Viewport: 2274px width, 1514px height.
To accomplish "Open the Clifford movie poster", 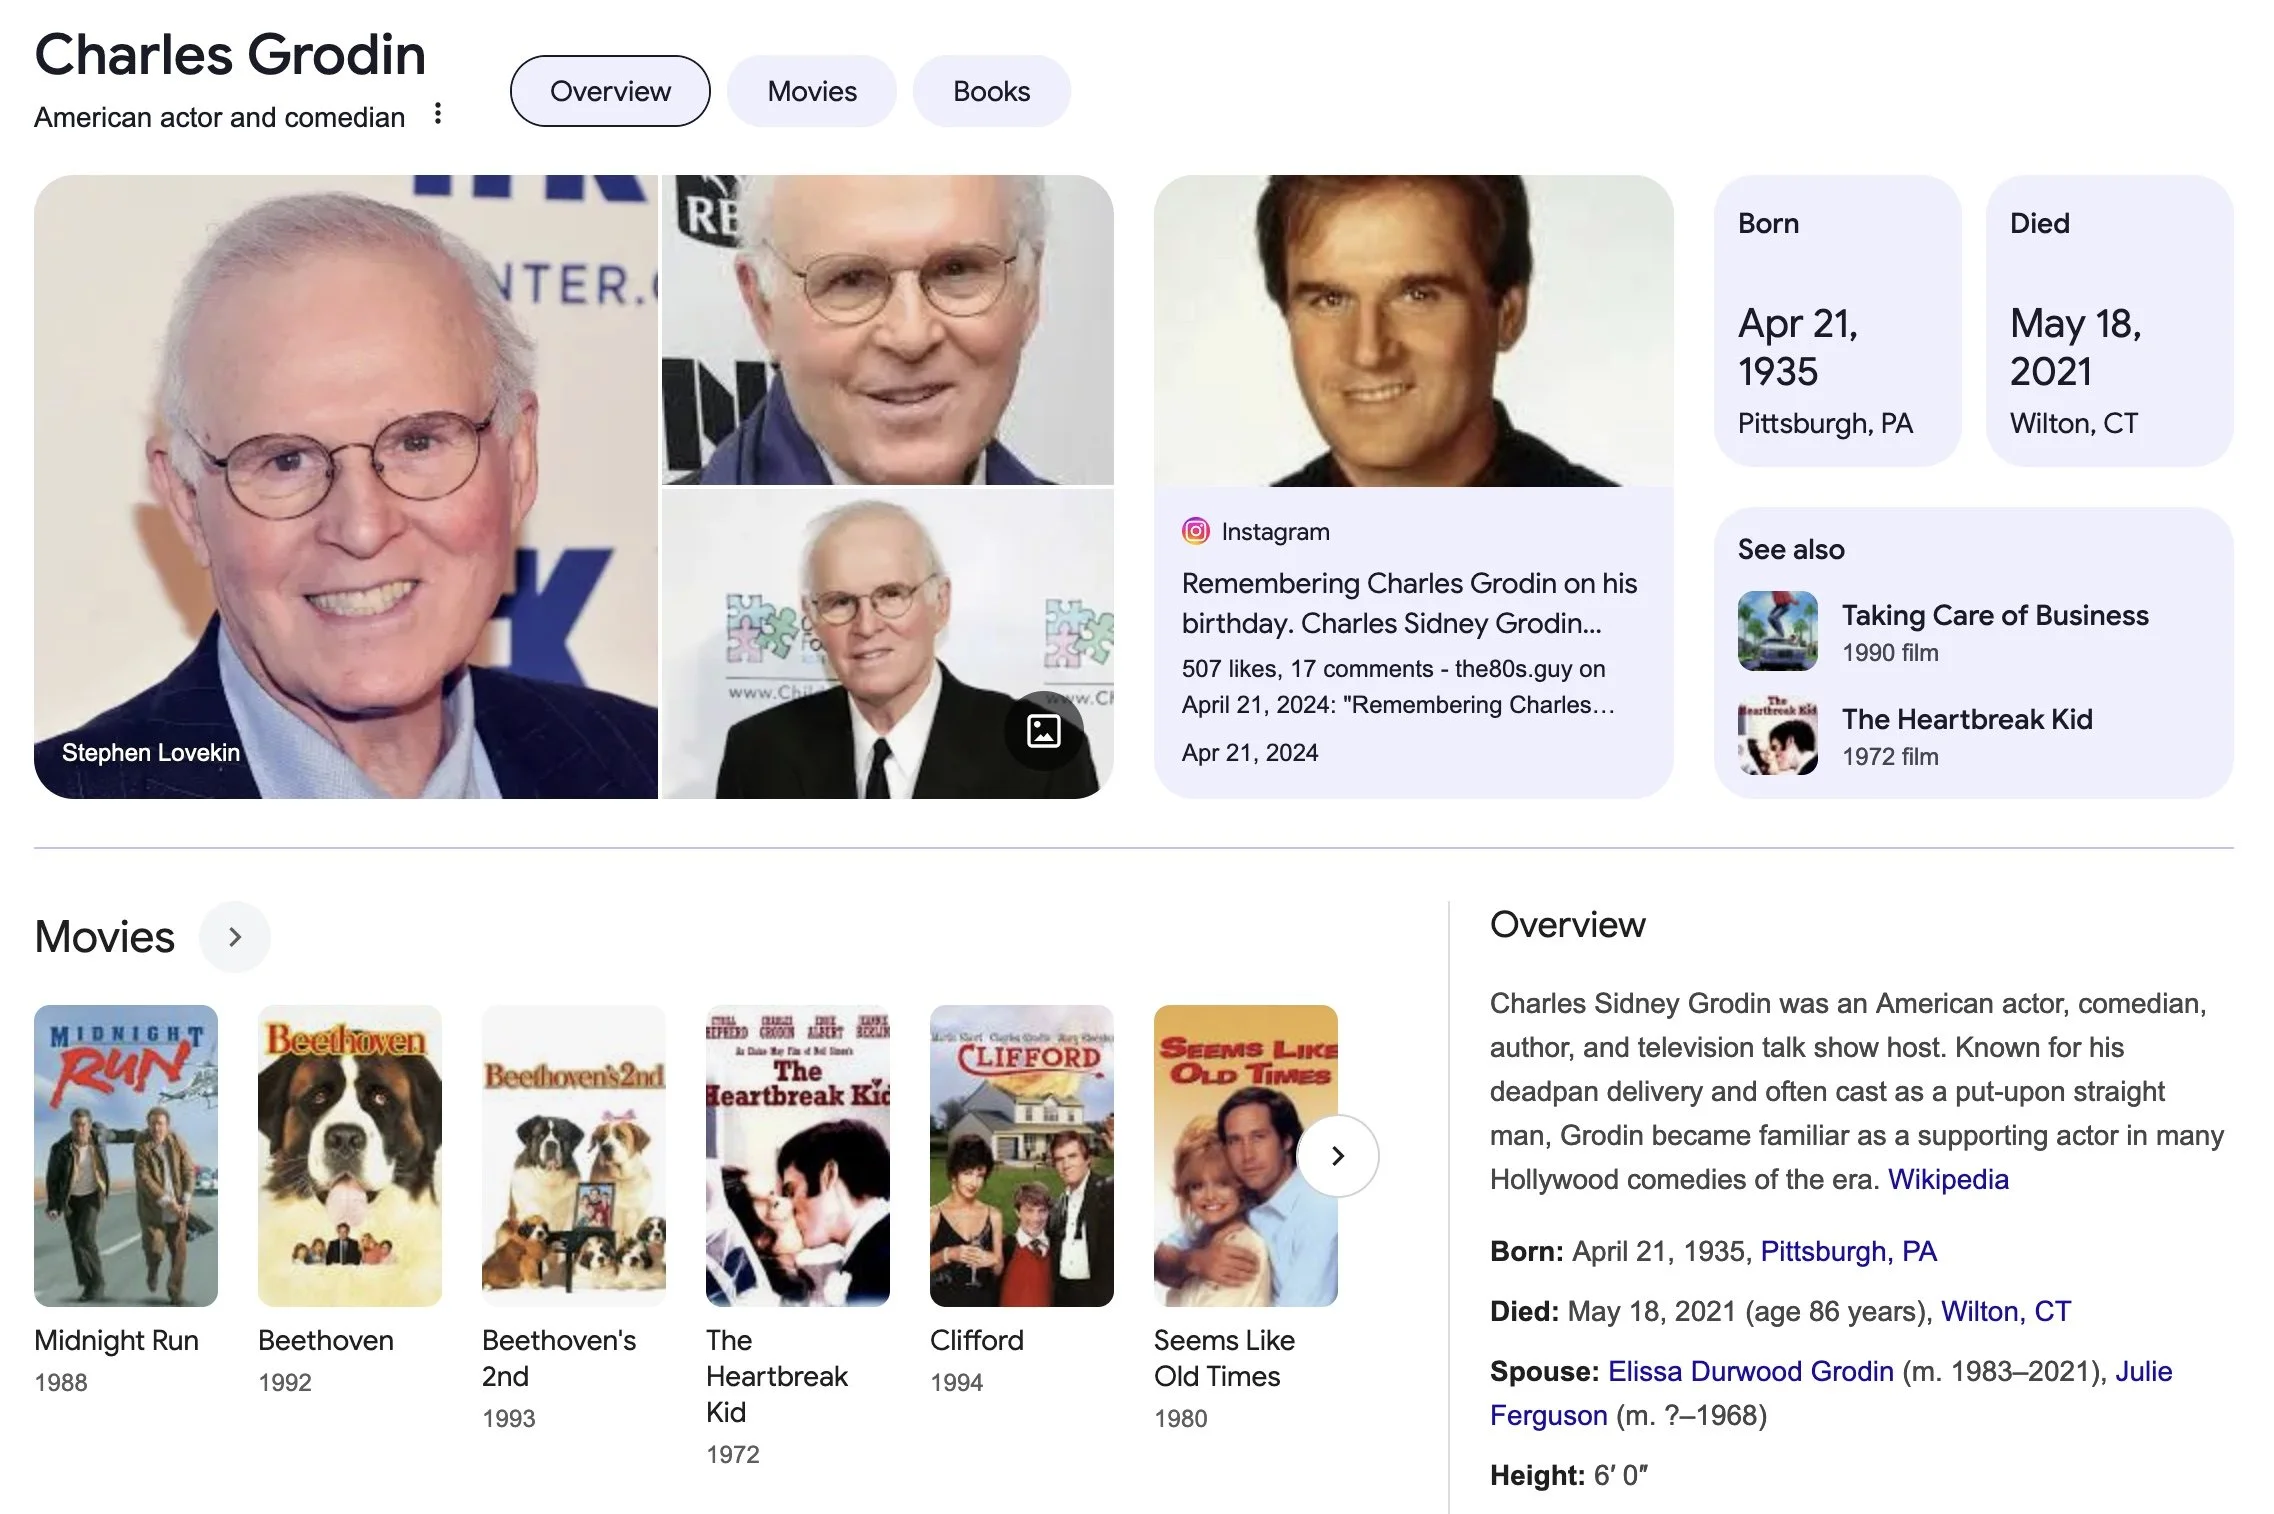I will pyautogui.click(x=1022, y=1156).
